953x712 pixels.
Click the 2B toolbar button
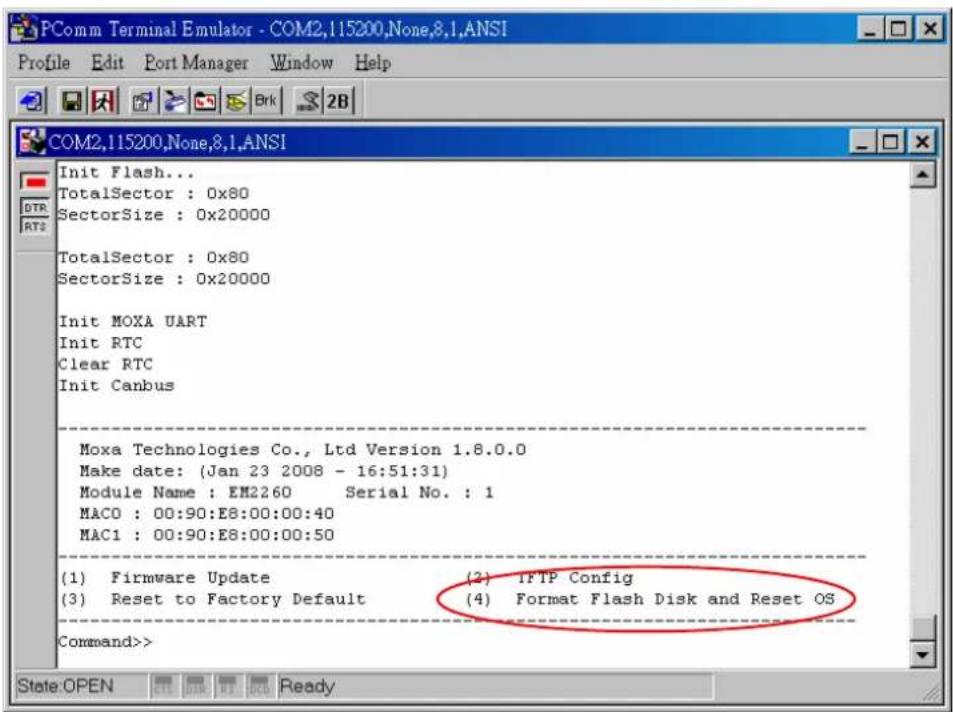(x=338, y=101)
